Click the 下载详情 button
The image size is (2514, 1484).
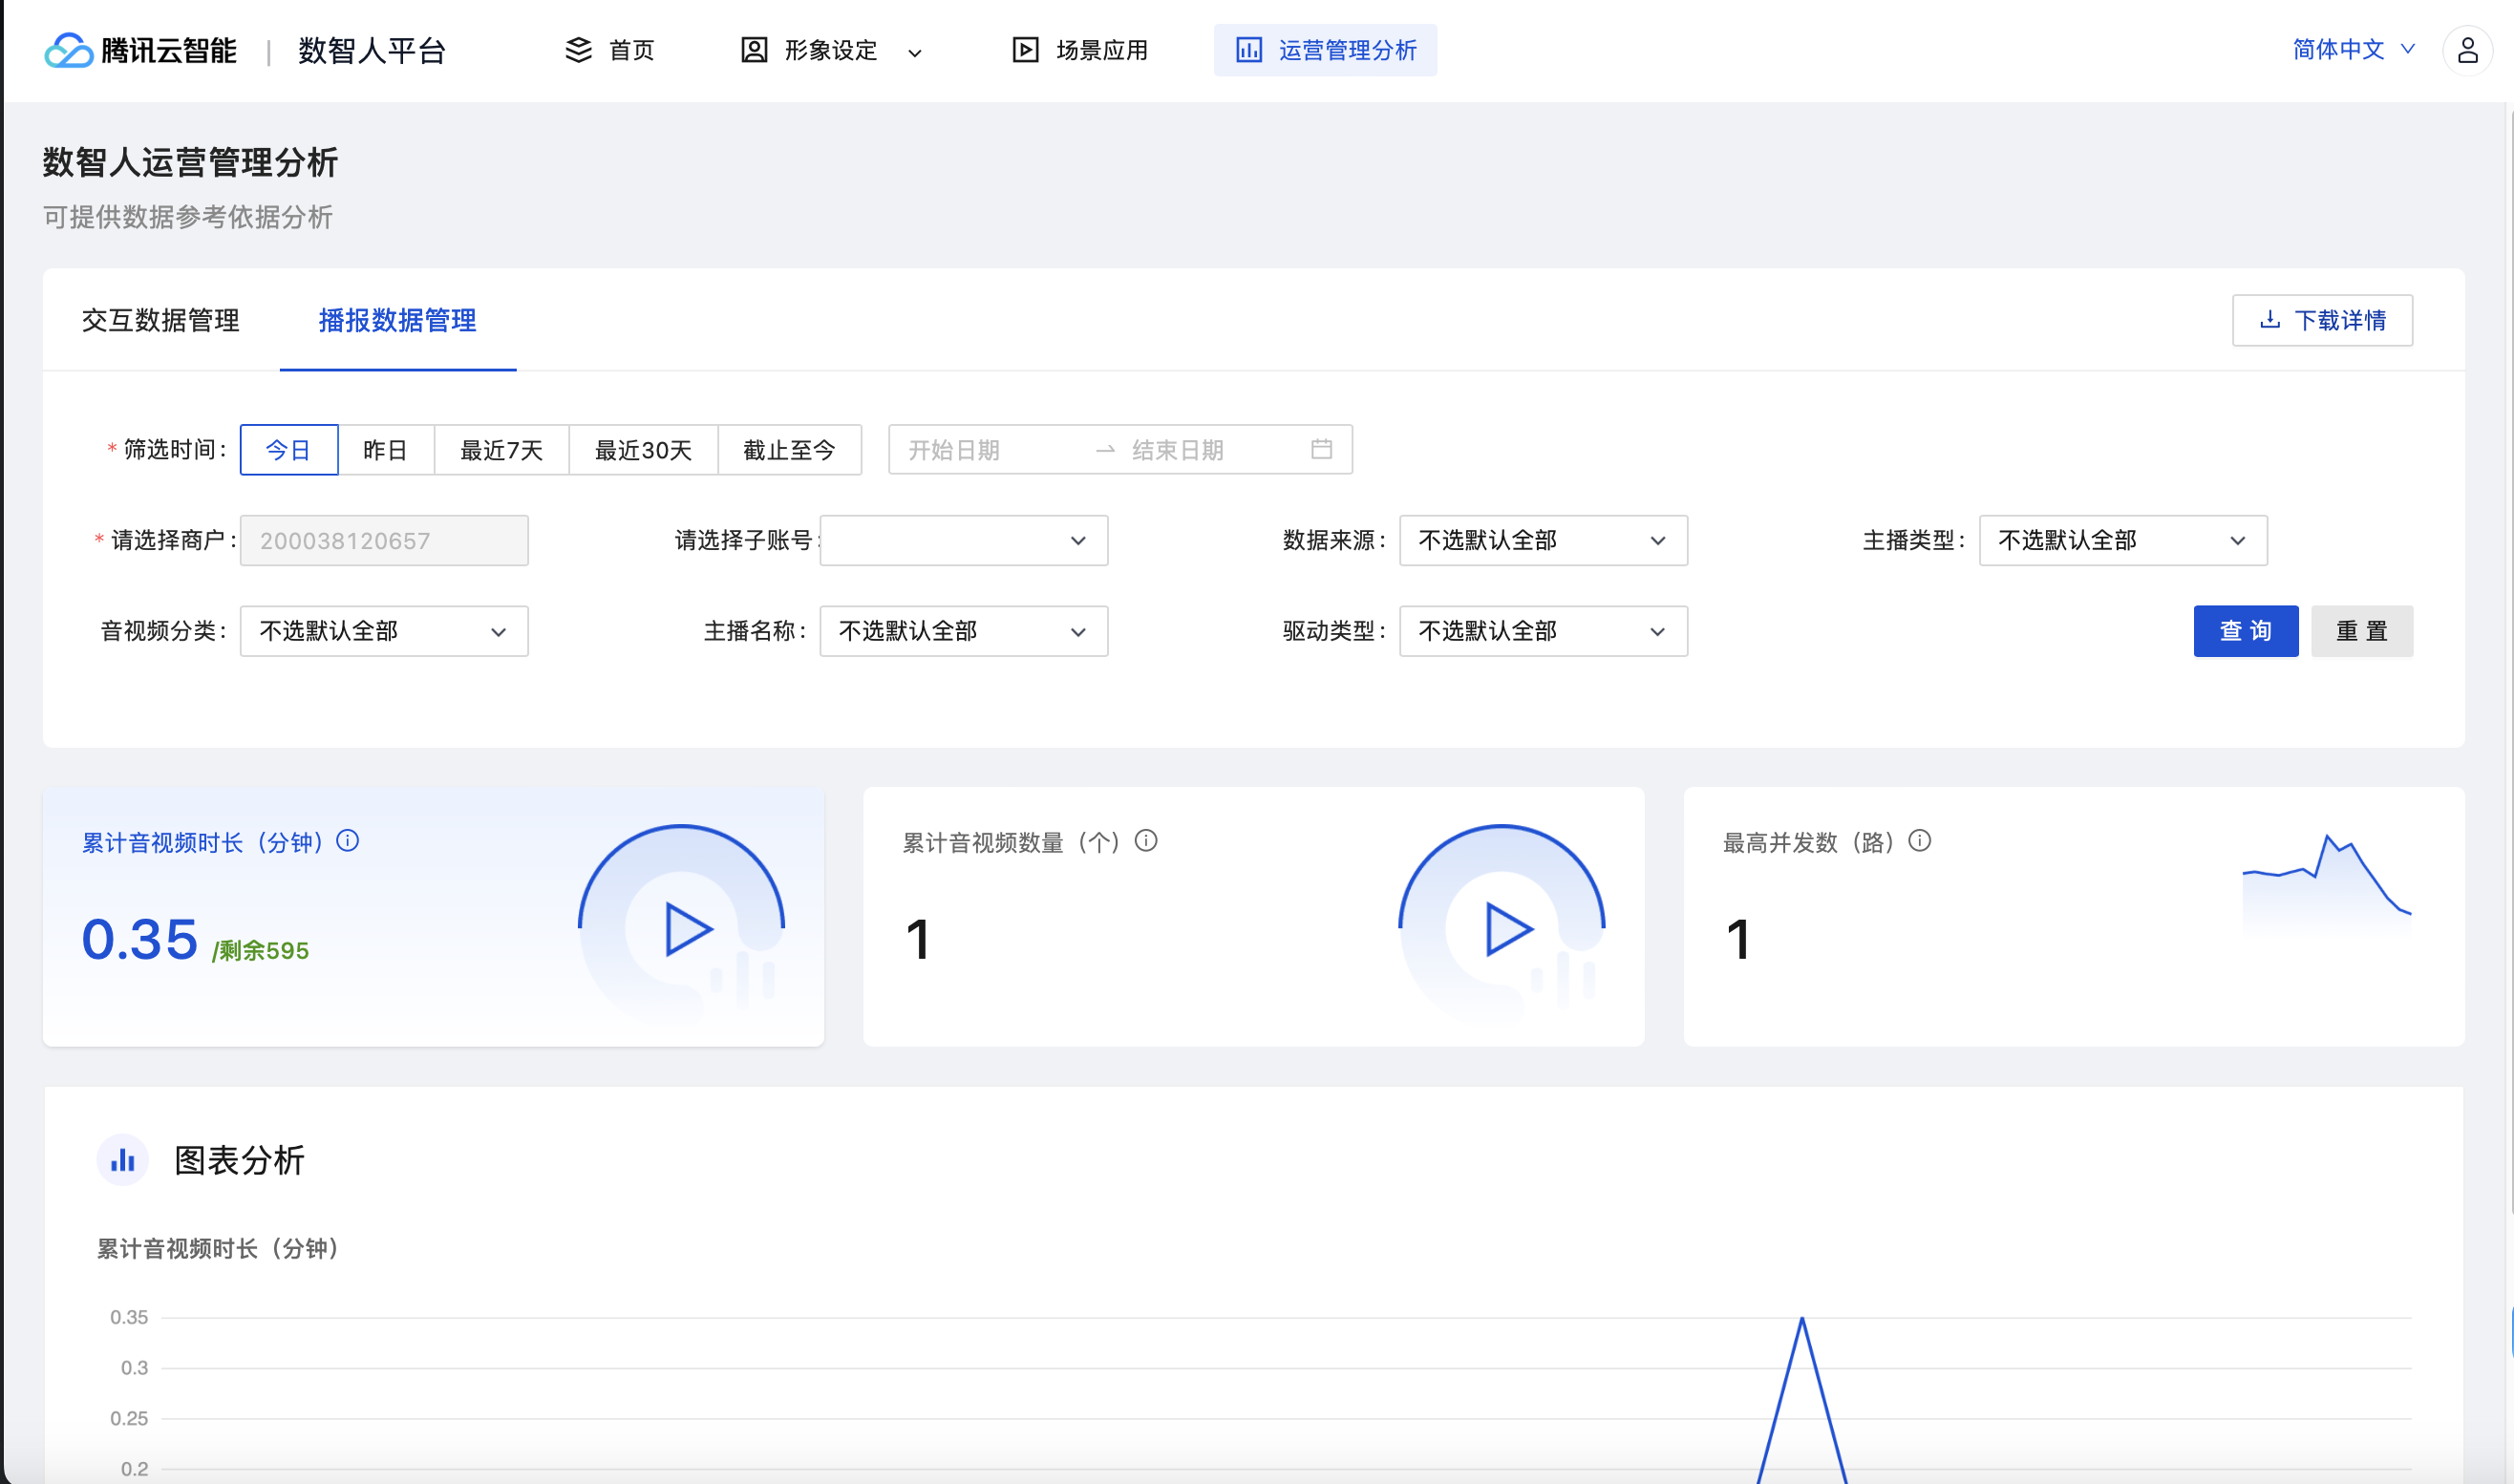2321,320
